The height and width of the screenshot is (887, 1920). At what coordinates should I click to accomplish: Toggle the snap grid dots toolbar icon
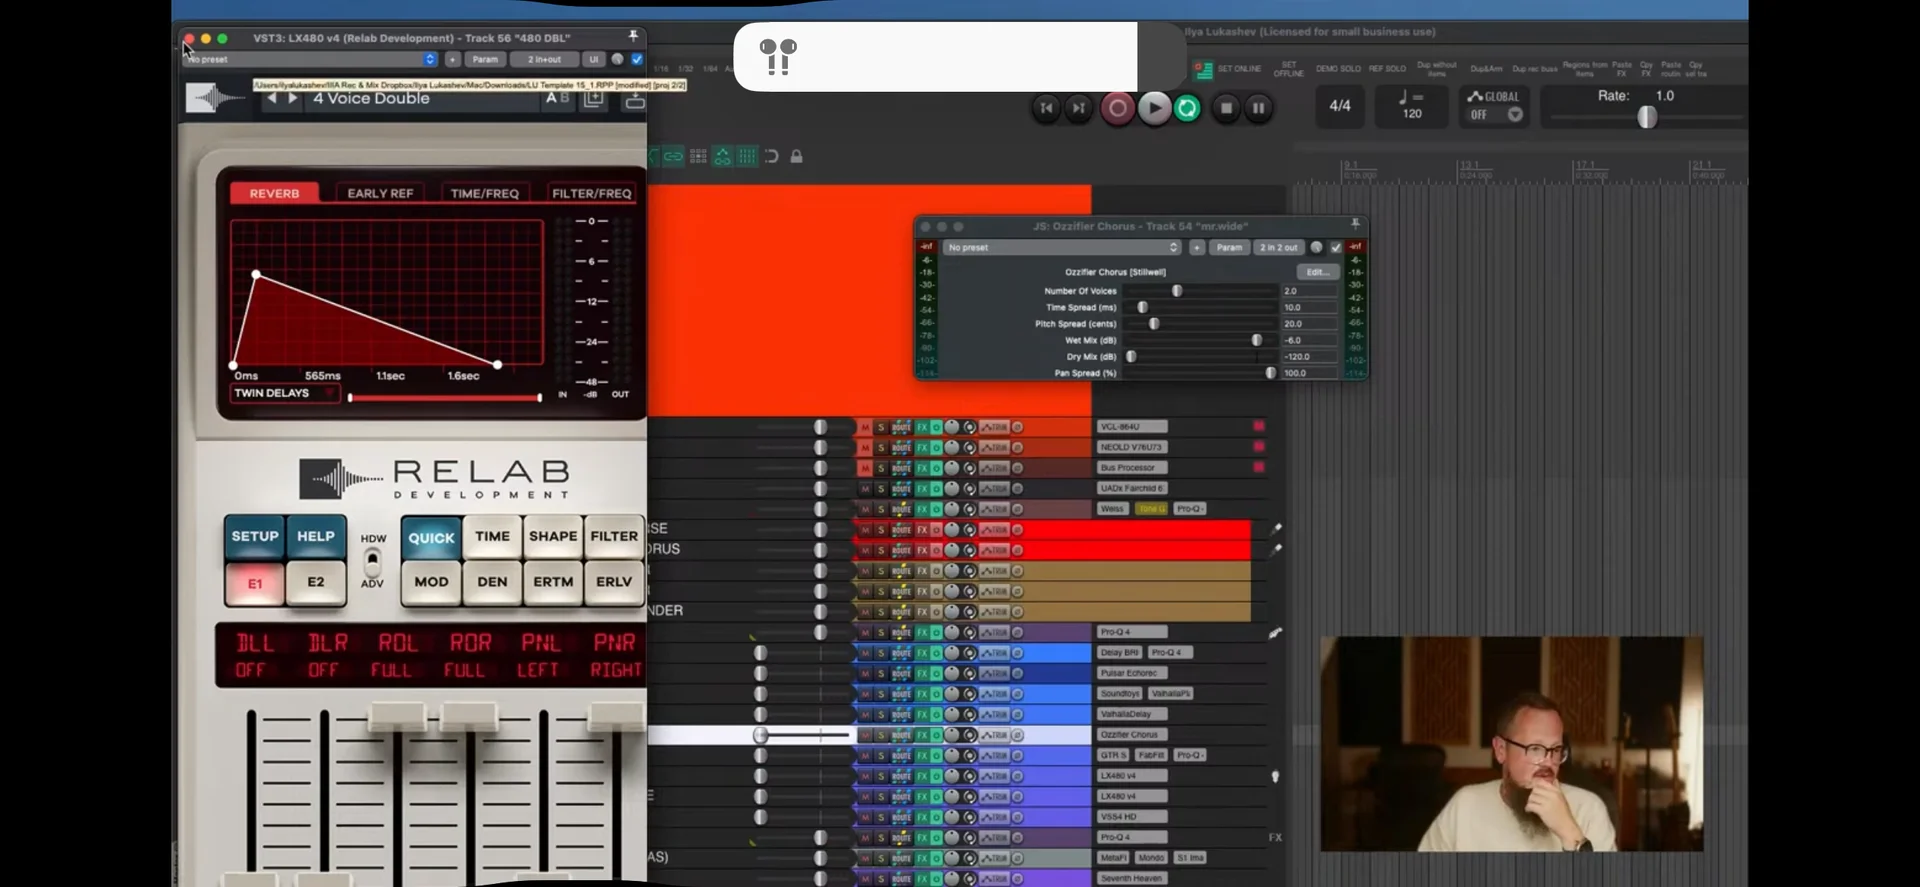tap(698, 156)
